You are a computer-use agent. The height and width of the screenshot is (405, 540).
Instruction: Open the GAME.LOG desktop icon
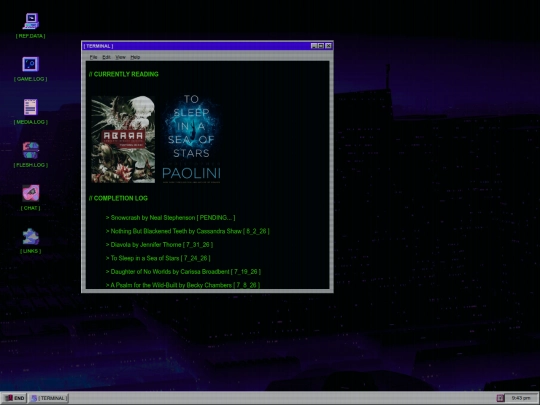[x=31, y=69]
